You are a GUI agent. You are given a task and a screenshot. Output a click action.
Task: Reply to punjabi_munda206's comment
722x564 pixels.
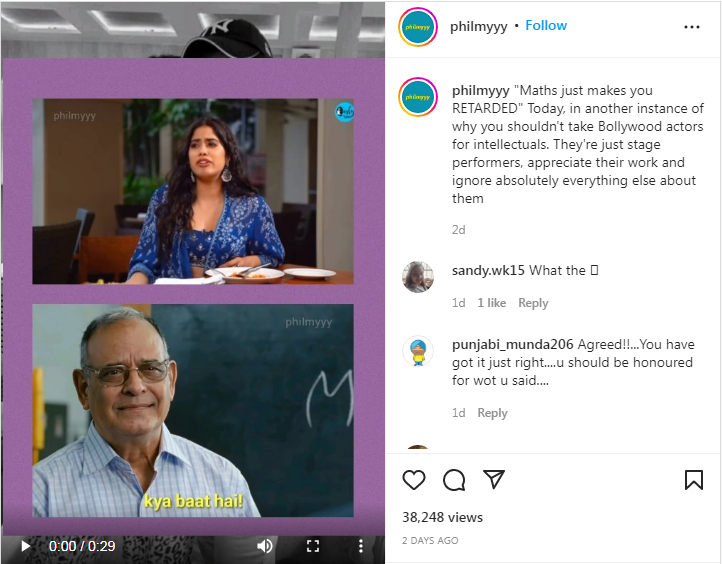click(492, 413)
